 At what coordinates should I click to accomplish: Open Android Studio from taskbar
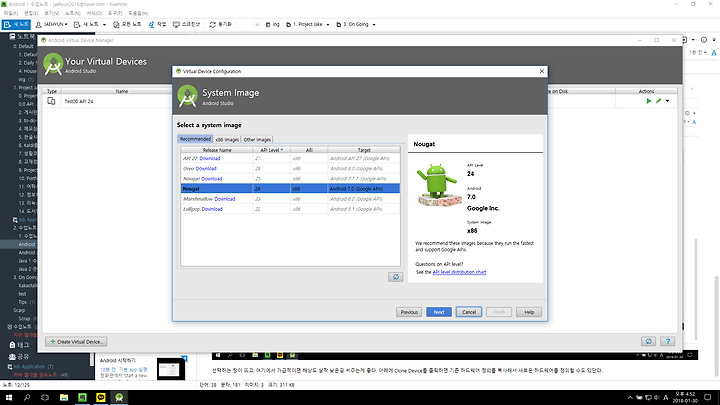pos(119,398)
